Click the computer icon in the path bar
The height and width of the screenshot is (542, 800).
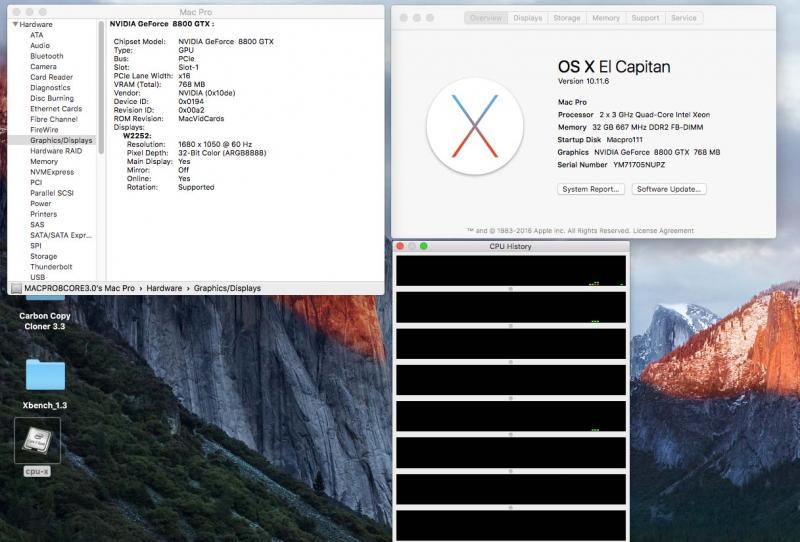[17, 288]
